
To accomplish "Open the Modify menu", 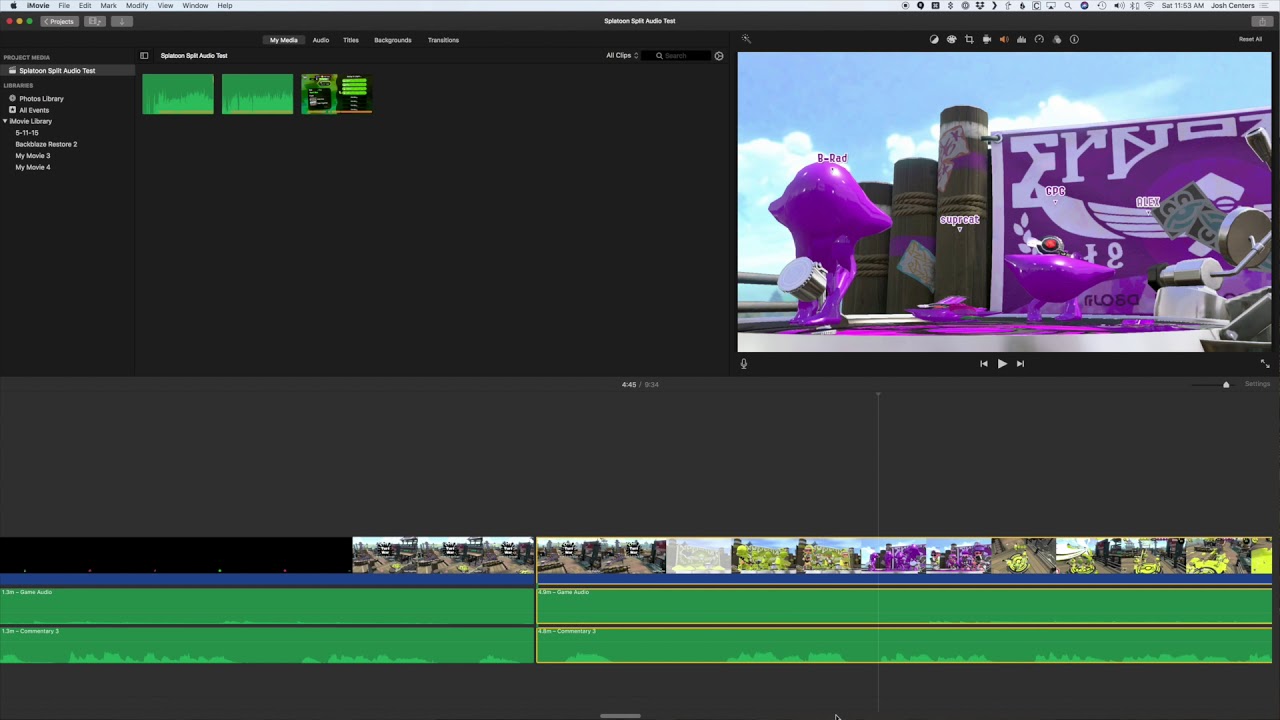I will pyautogui.click(x=137, y=6).
